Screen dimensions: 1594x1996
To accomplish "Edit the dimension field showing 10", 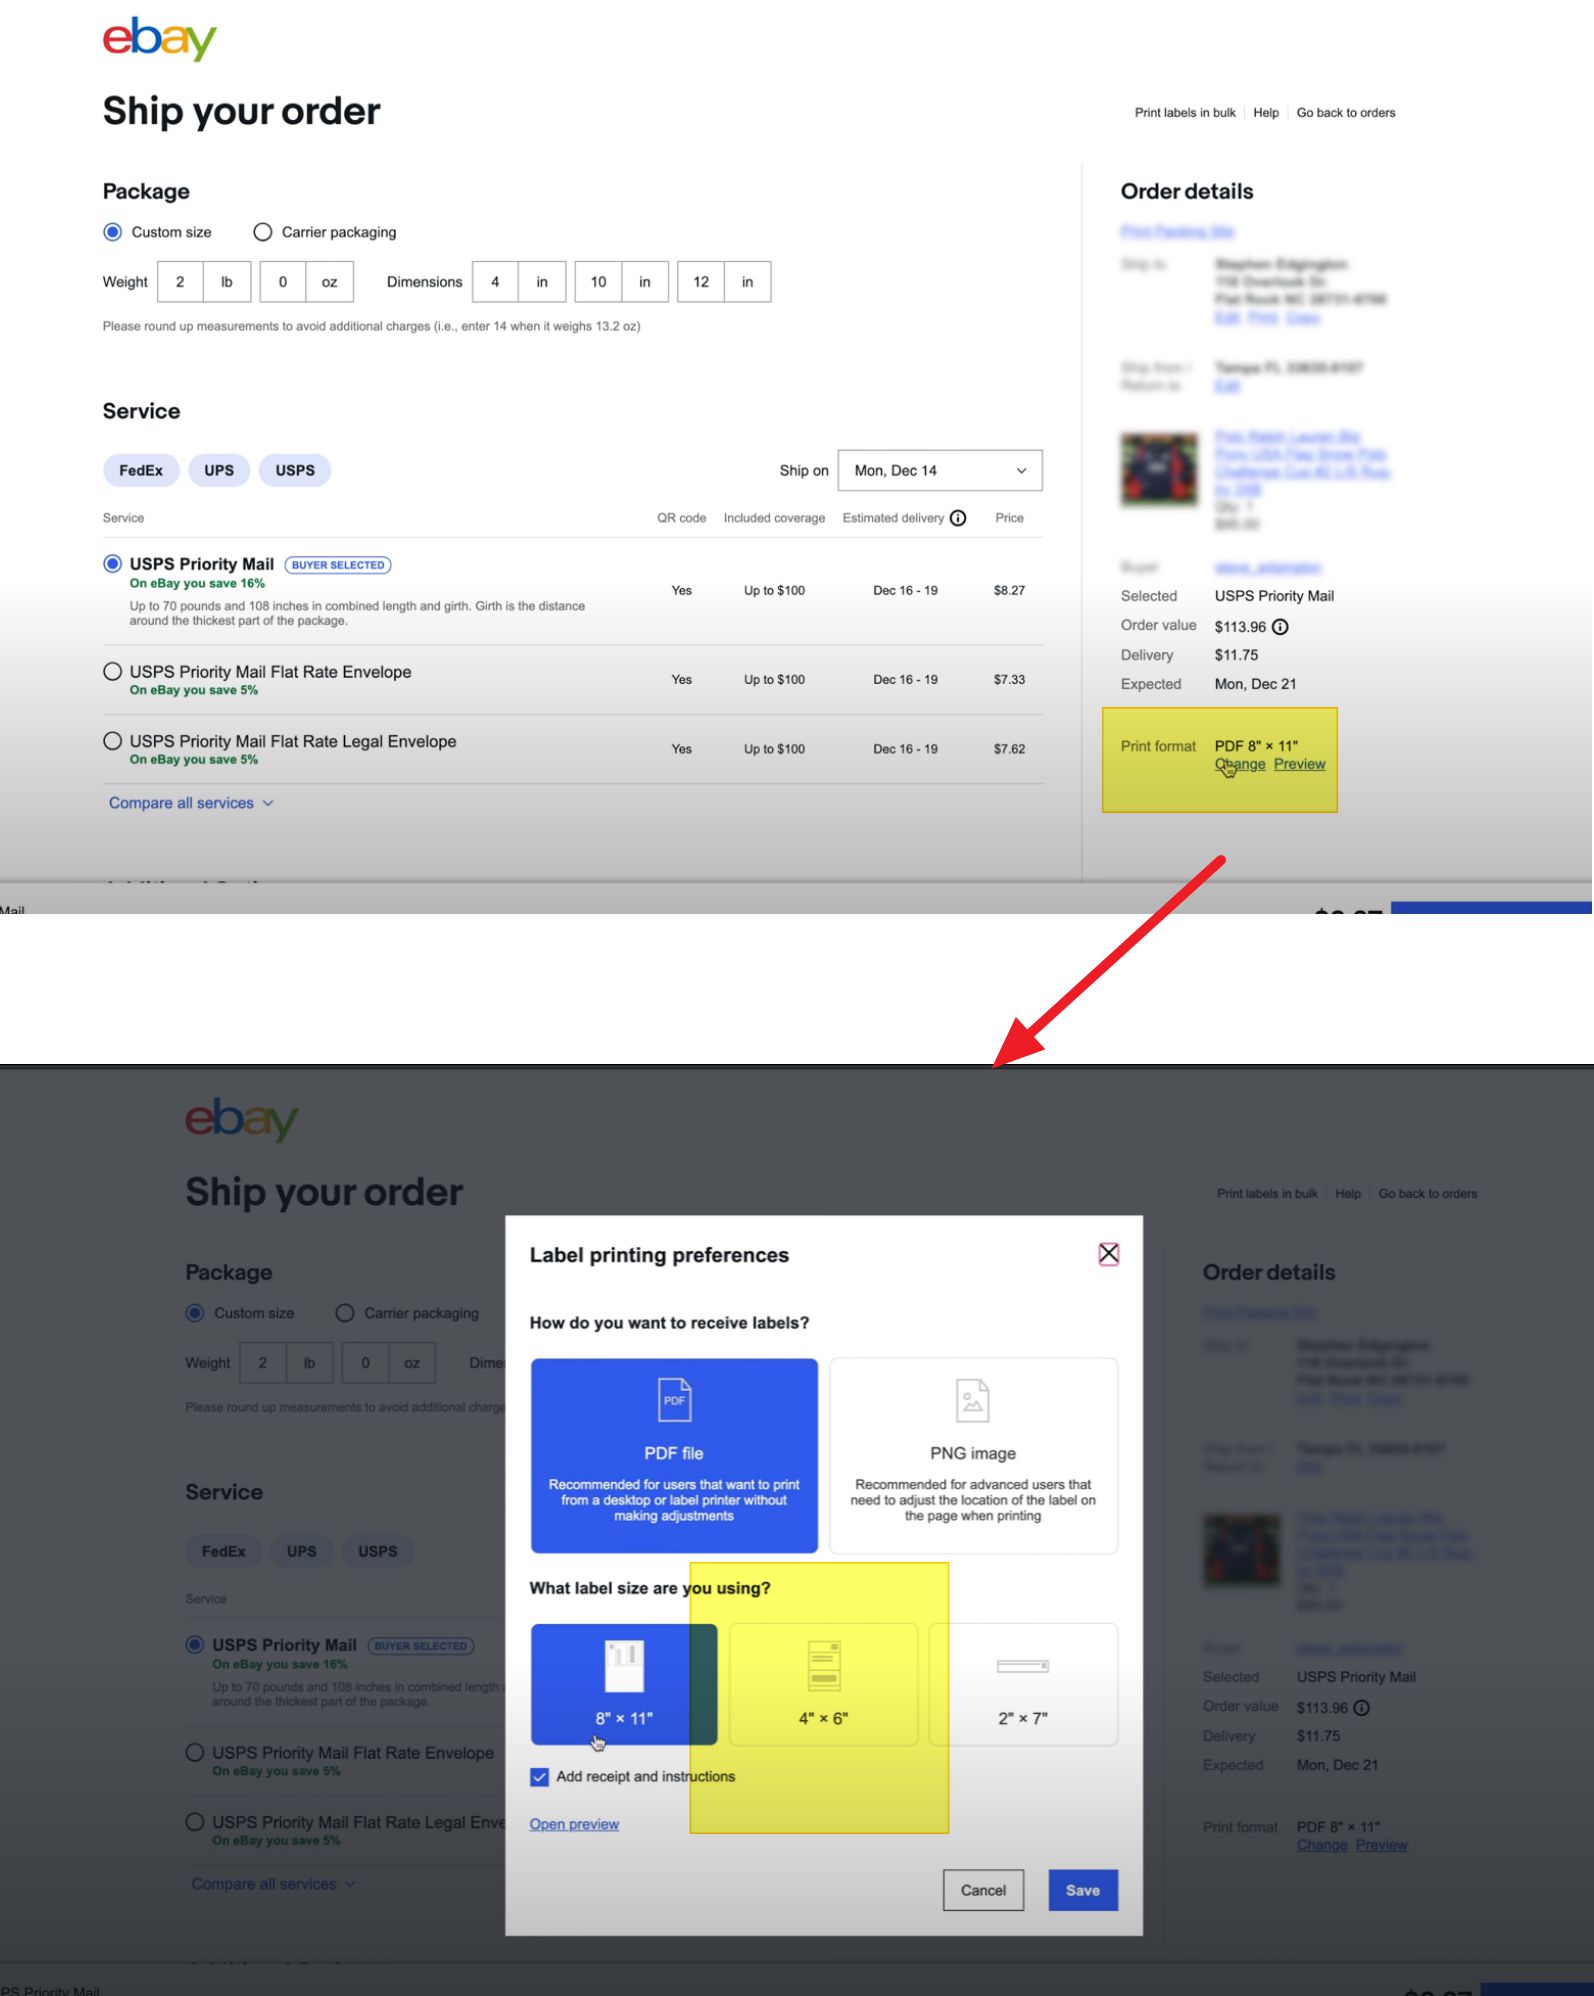I will coord(598,282).
